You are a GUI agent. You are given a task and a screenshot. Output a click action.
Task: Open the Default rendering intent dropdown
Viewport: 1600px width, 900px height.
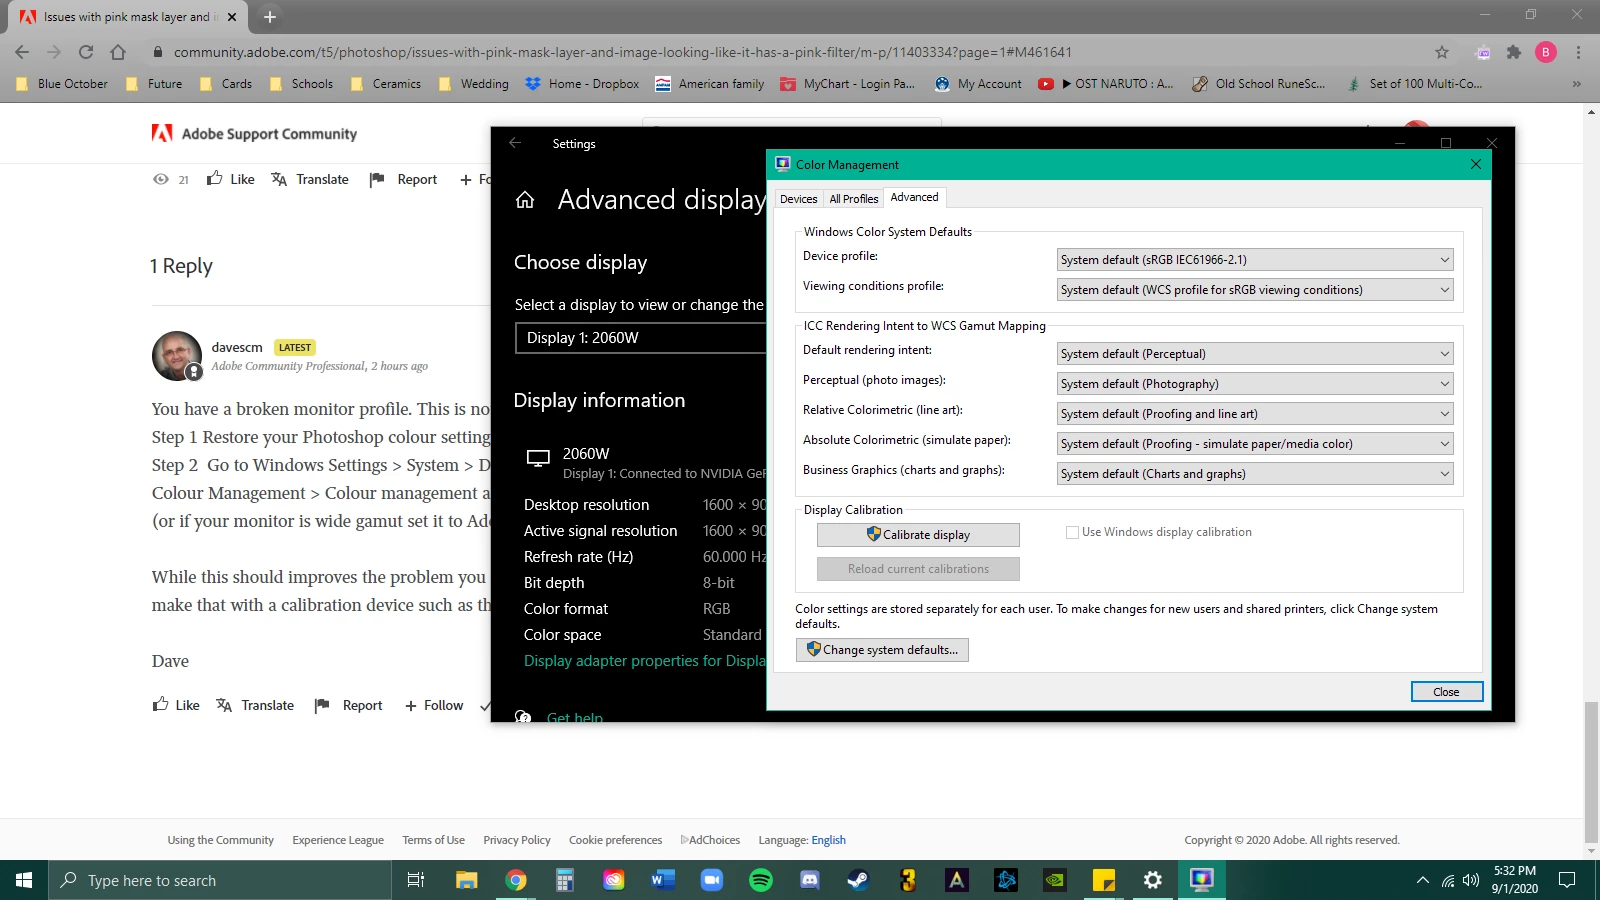coord(1255,354)
